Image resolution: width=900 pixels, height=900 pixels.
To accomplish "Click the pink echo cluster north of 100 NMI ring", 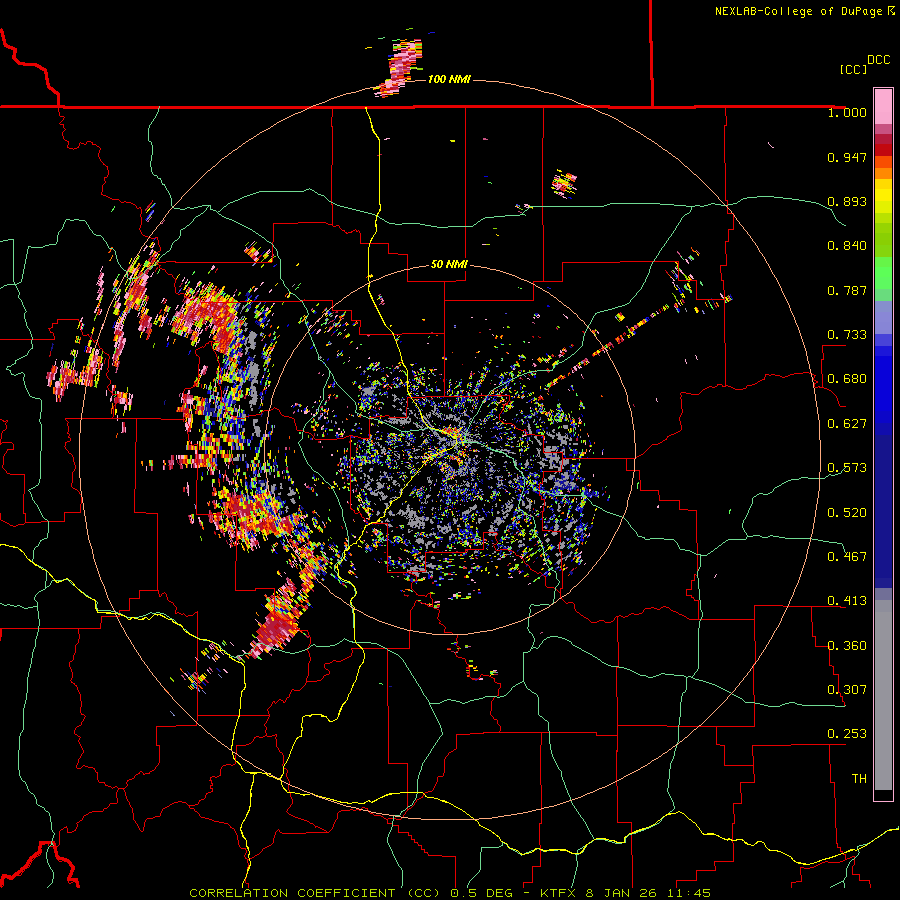I will click(x=399, y=67).
